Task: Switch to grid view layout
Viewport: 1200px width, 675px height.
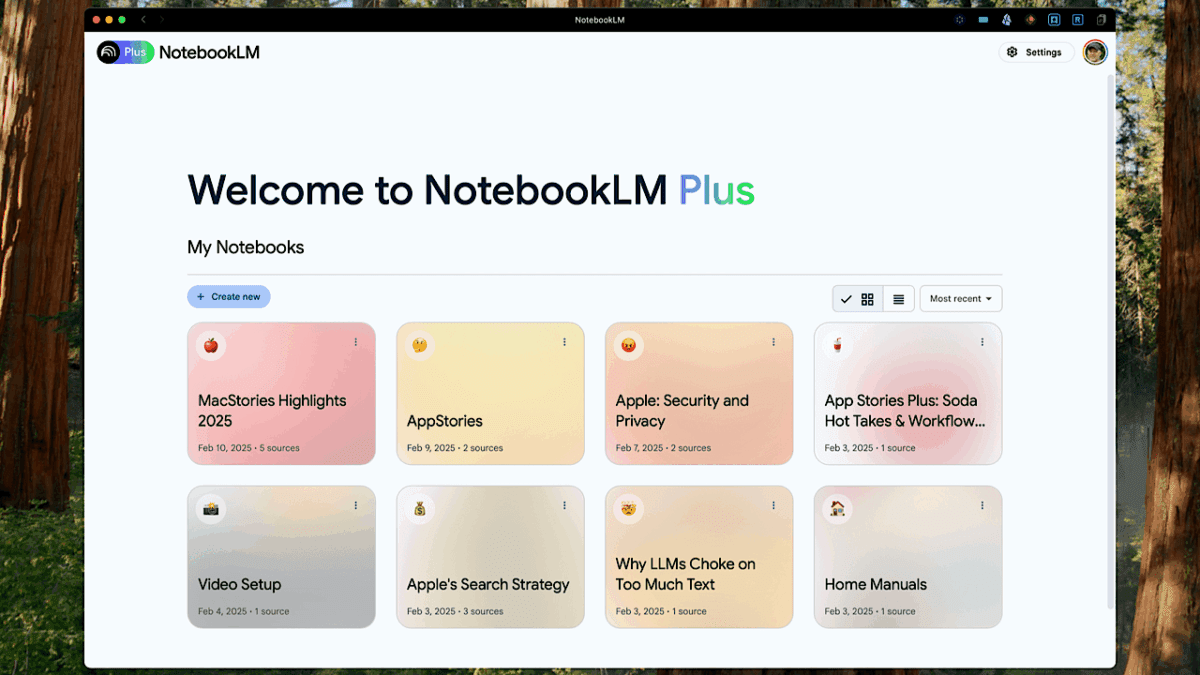Action: click(867, 299)
